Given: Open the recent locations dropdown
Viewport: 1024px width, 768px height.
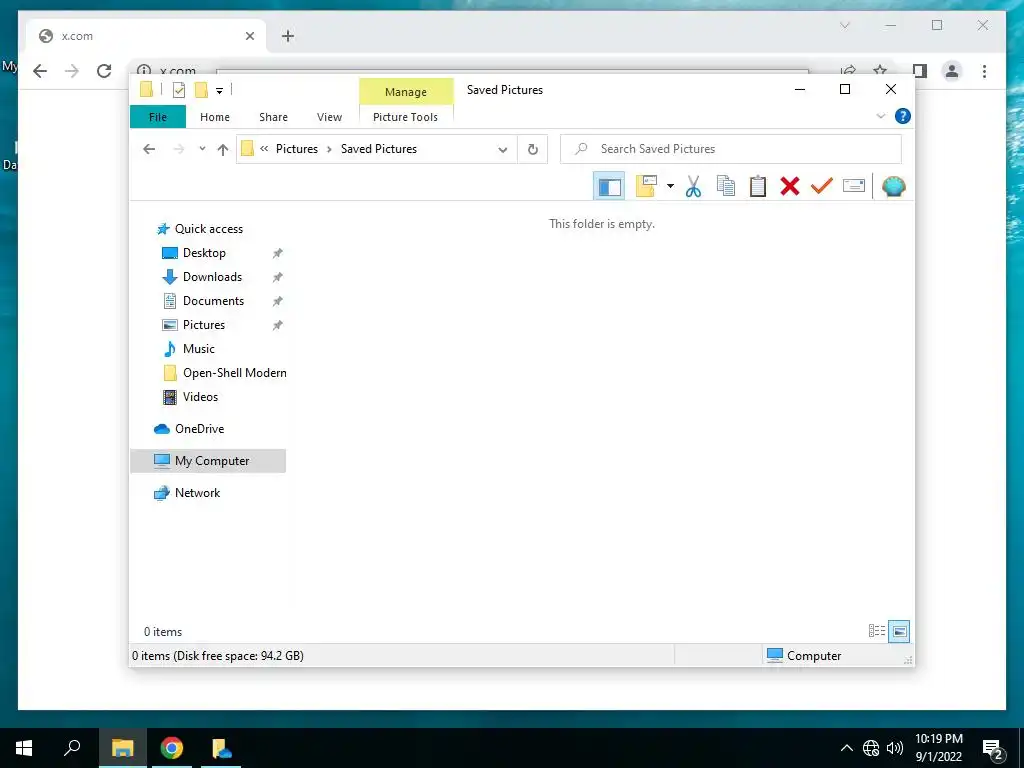Looking at the screenshot, I should click(202, 149).
